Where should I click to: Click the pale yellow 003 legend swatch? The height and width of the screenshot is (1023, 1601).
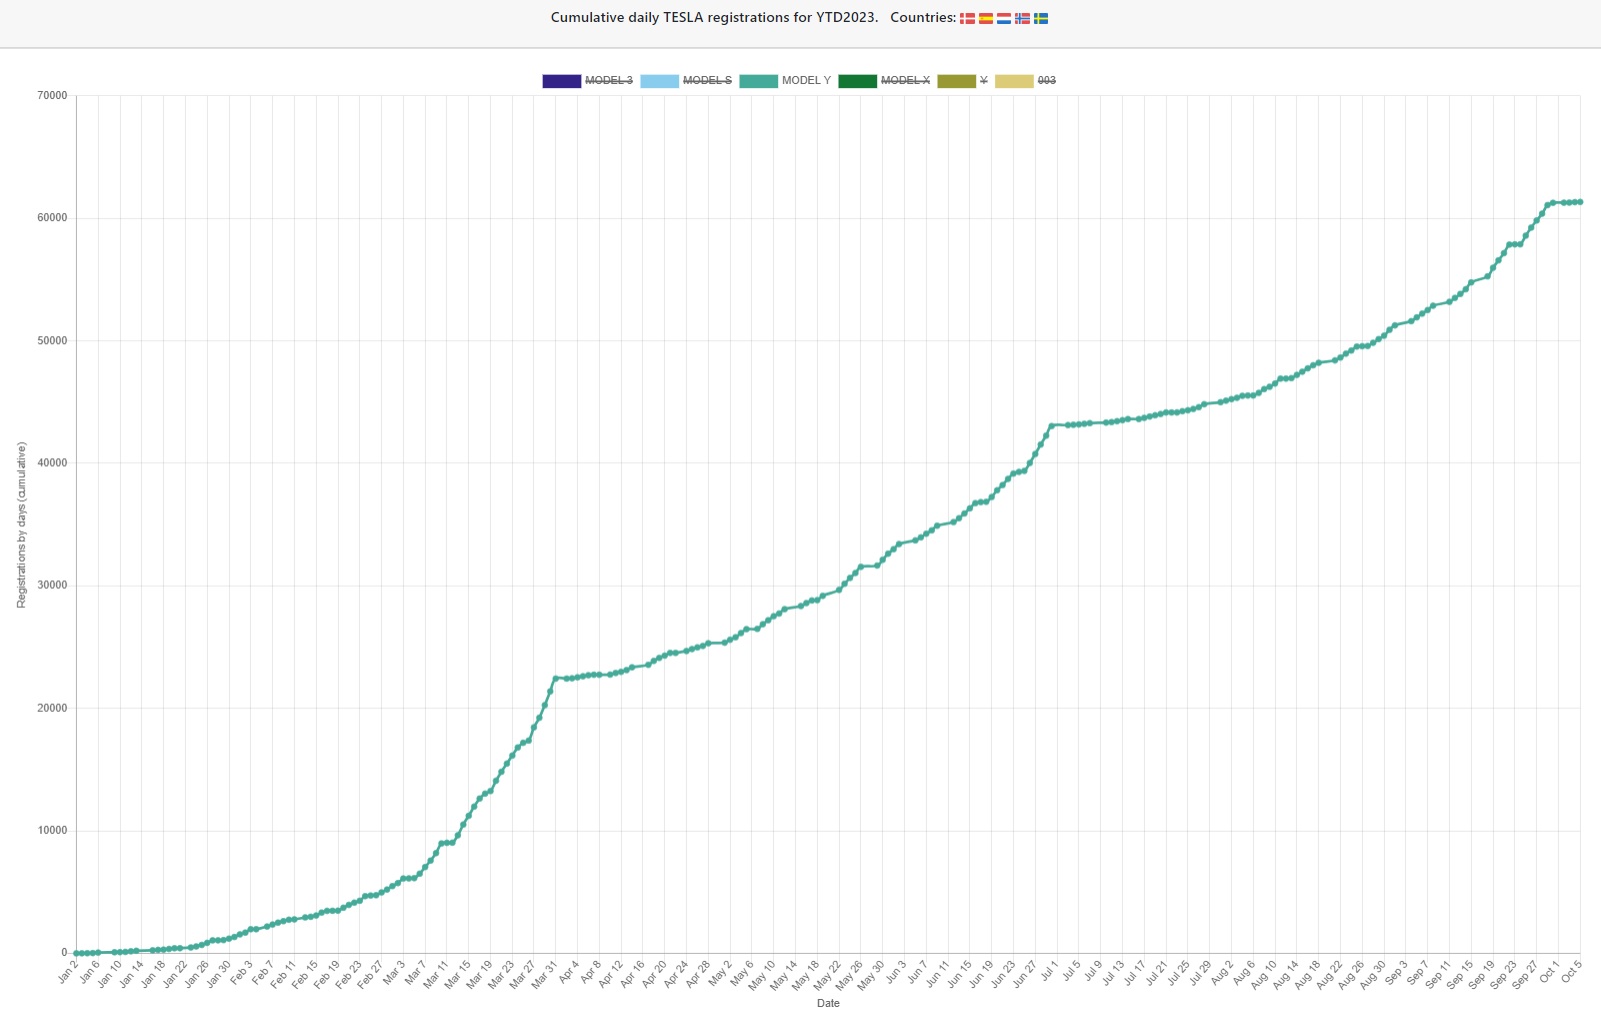[x=1014, y=81]
